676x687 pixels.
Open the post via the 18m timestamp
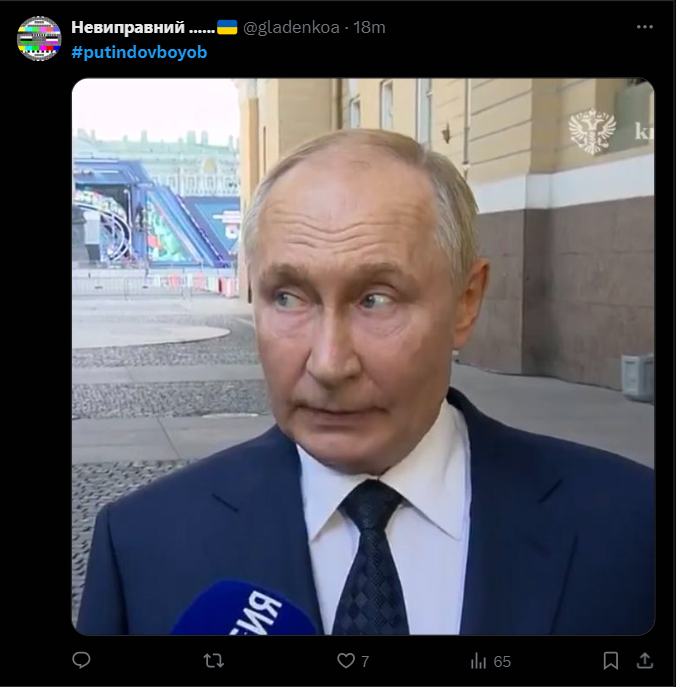369,27
